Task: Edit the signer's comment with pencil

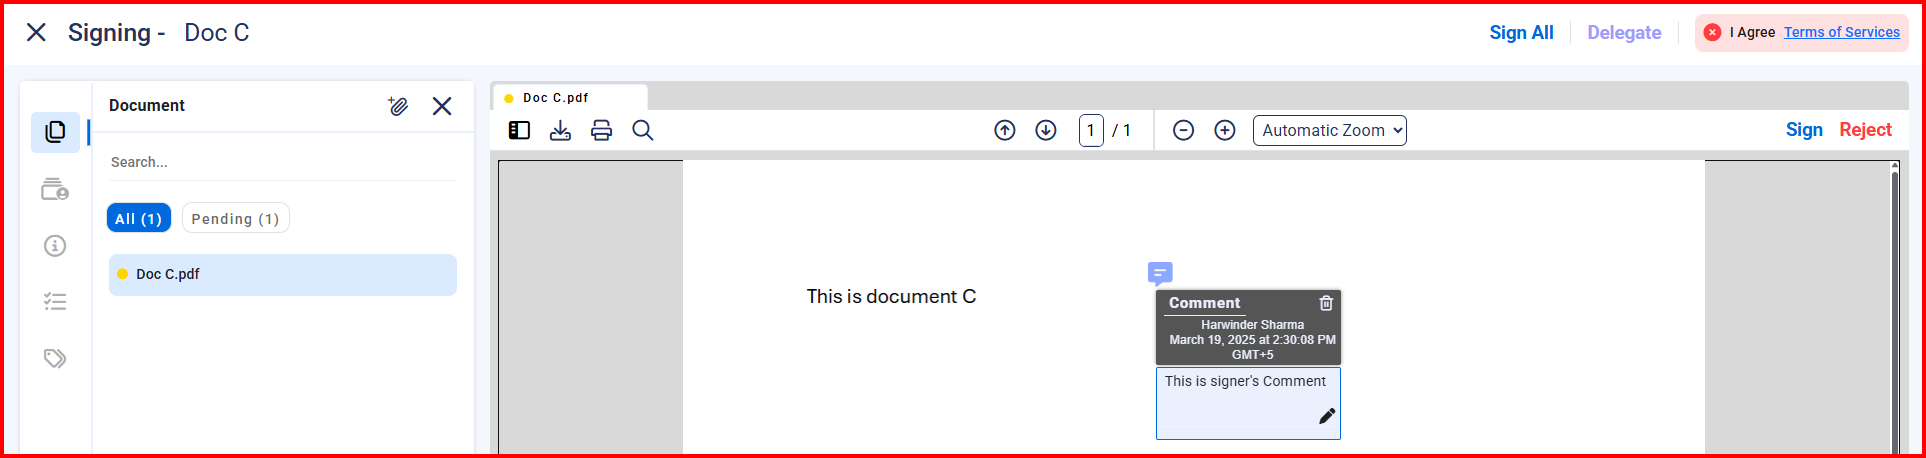Action: coord(1327,416)
